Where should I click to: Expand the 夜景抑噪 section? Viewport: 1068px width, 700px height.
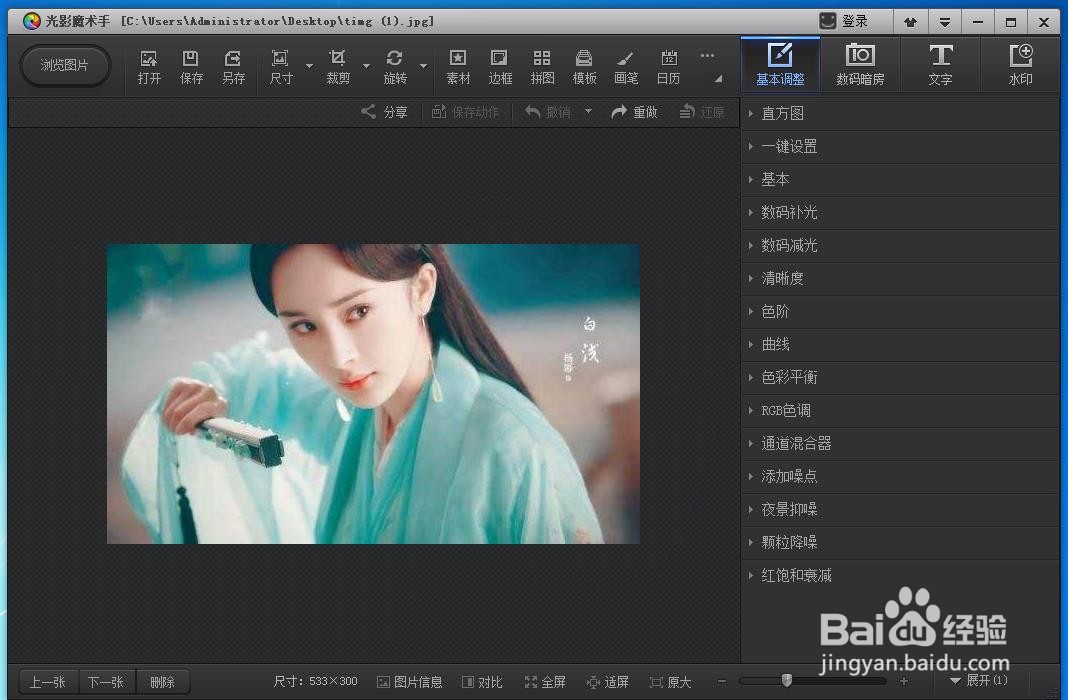900,509
